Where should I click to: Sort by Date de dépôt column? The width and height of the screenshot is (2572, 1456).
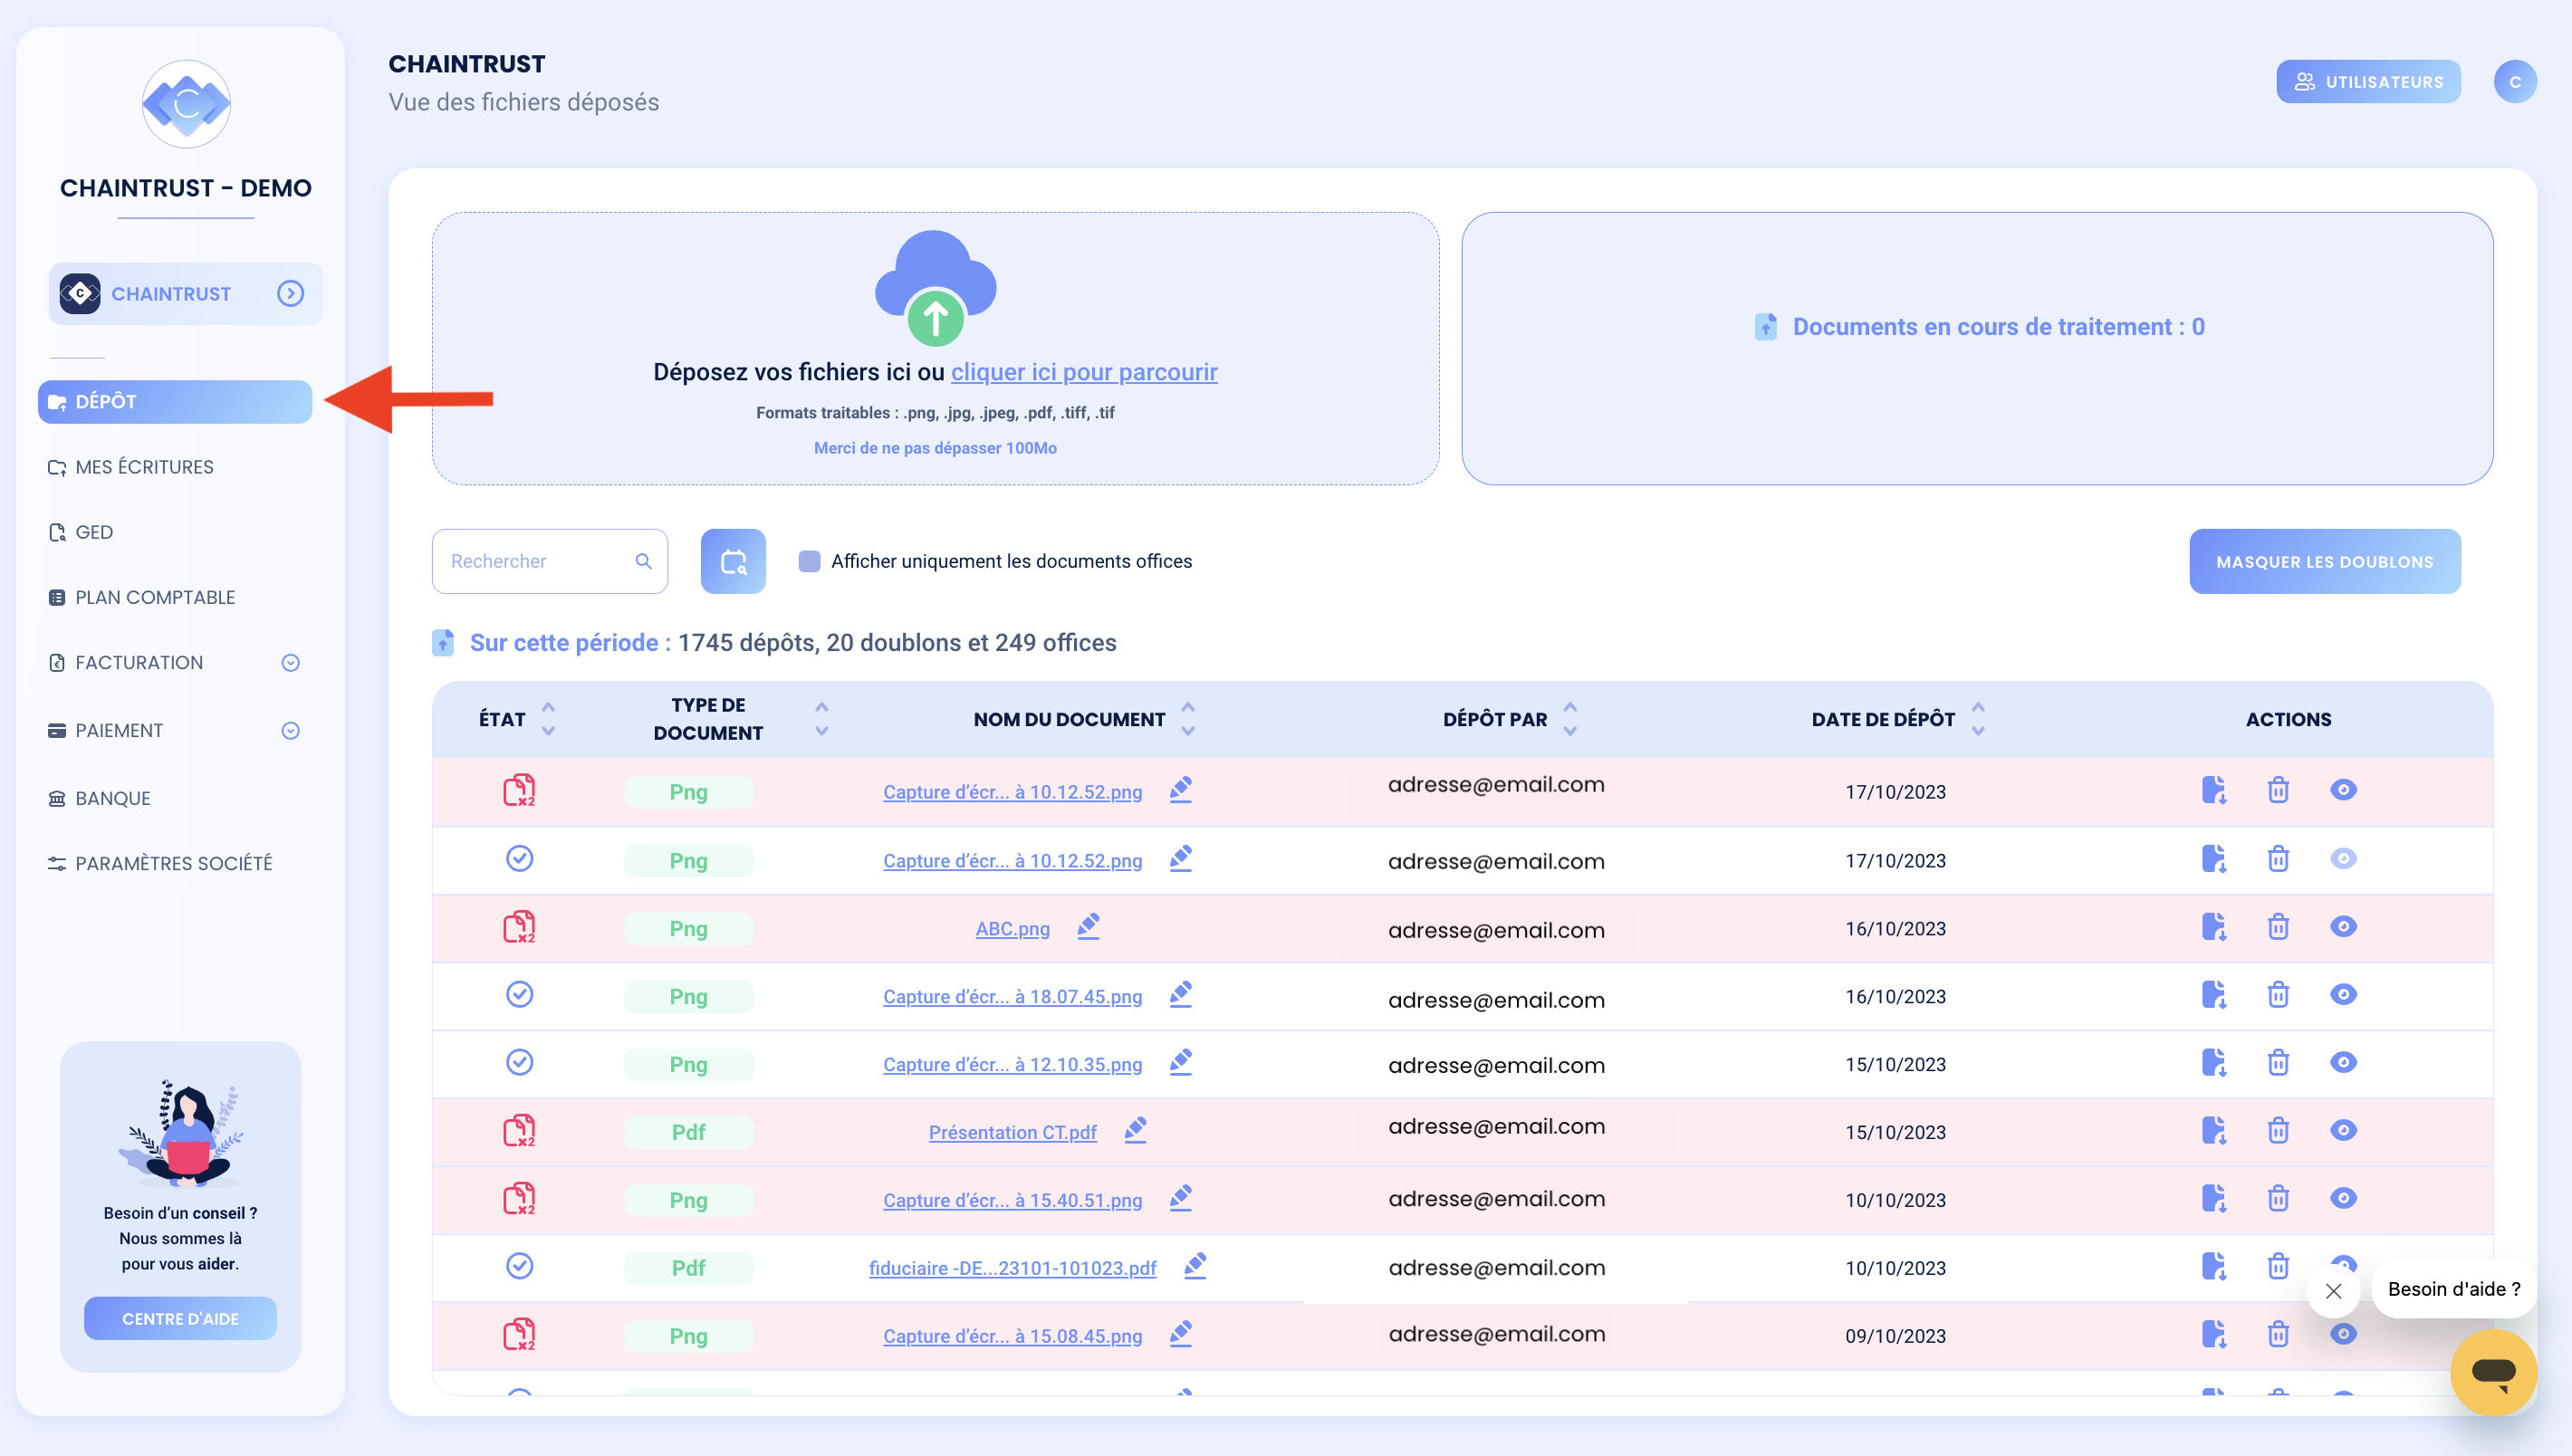[x=1978, y=719]
